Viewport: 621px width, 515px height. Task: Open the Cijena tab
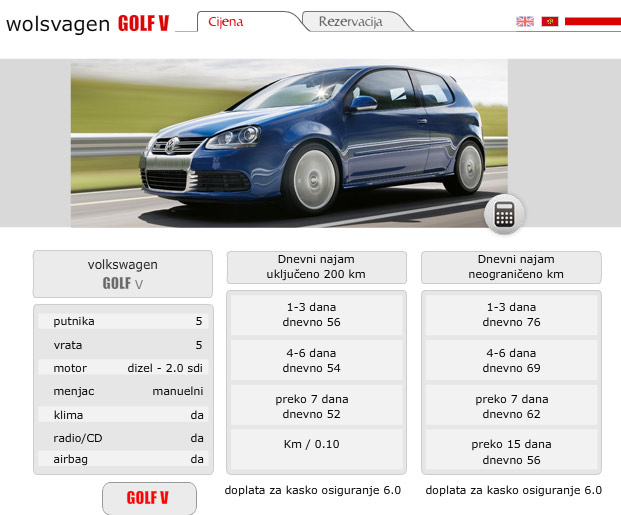coord(226,22)
